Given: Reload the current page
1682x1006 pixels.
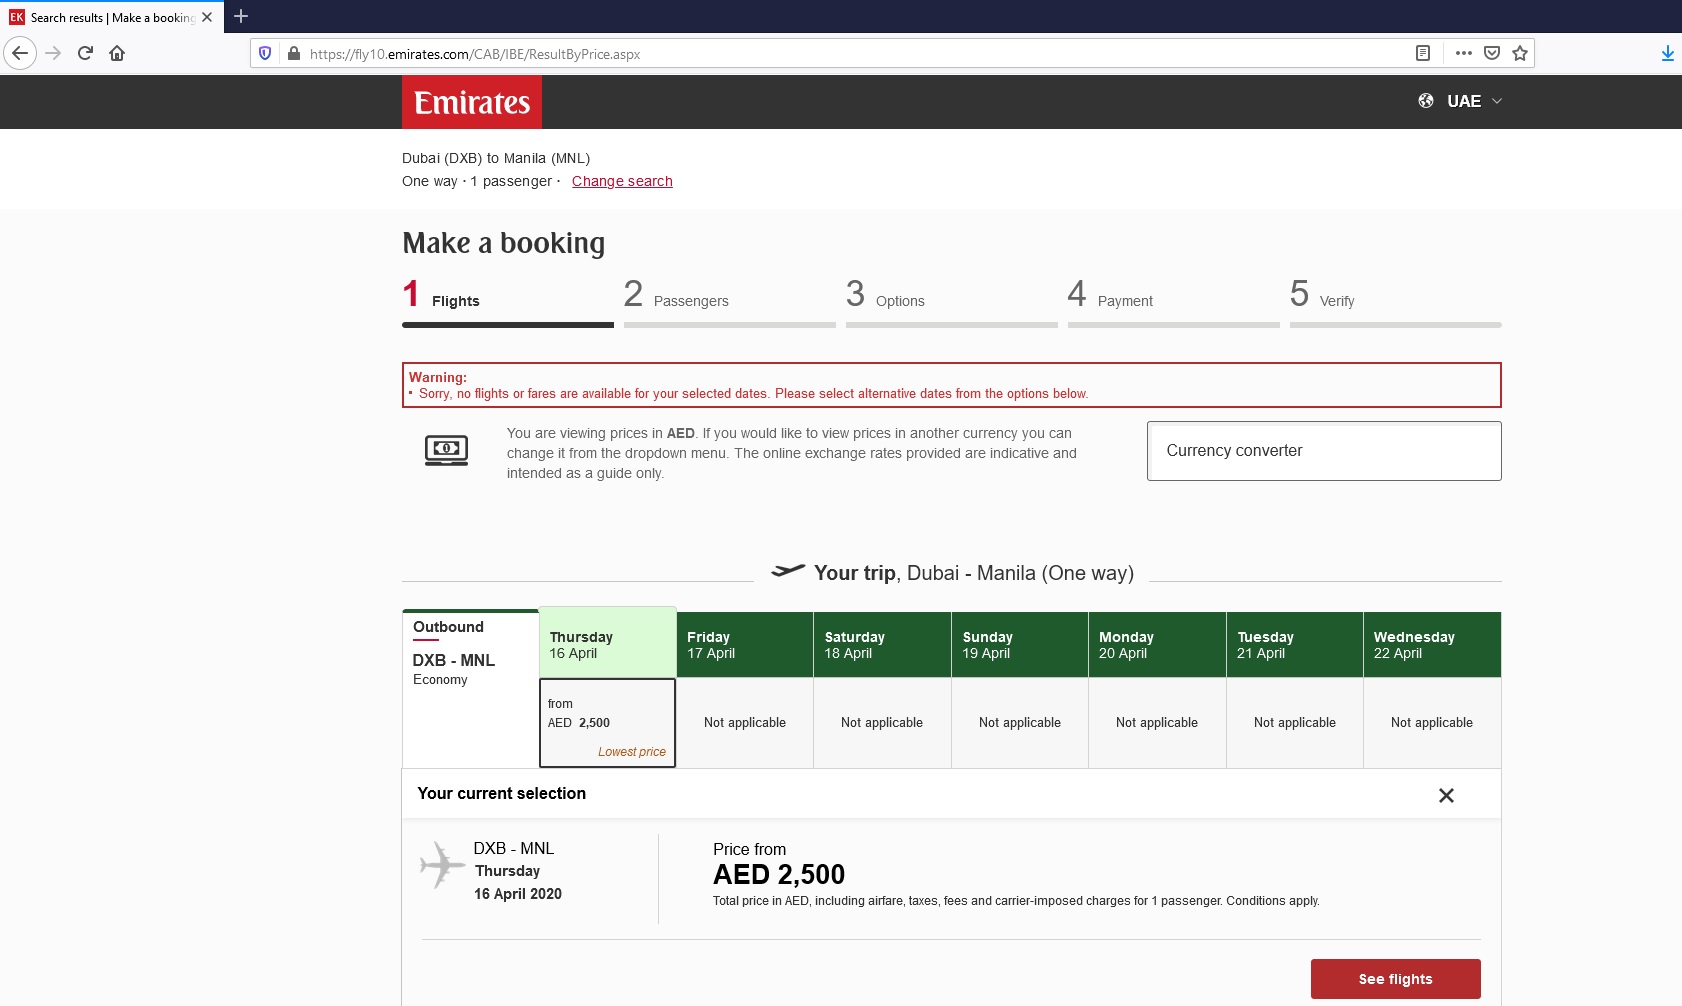Looking at the screenshot, I should pos(85,53).
